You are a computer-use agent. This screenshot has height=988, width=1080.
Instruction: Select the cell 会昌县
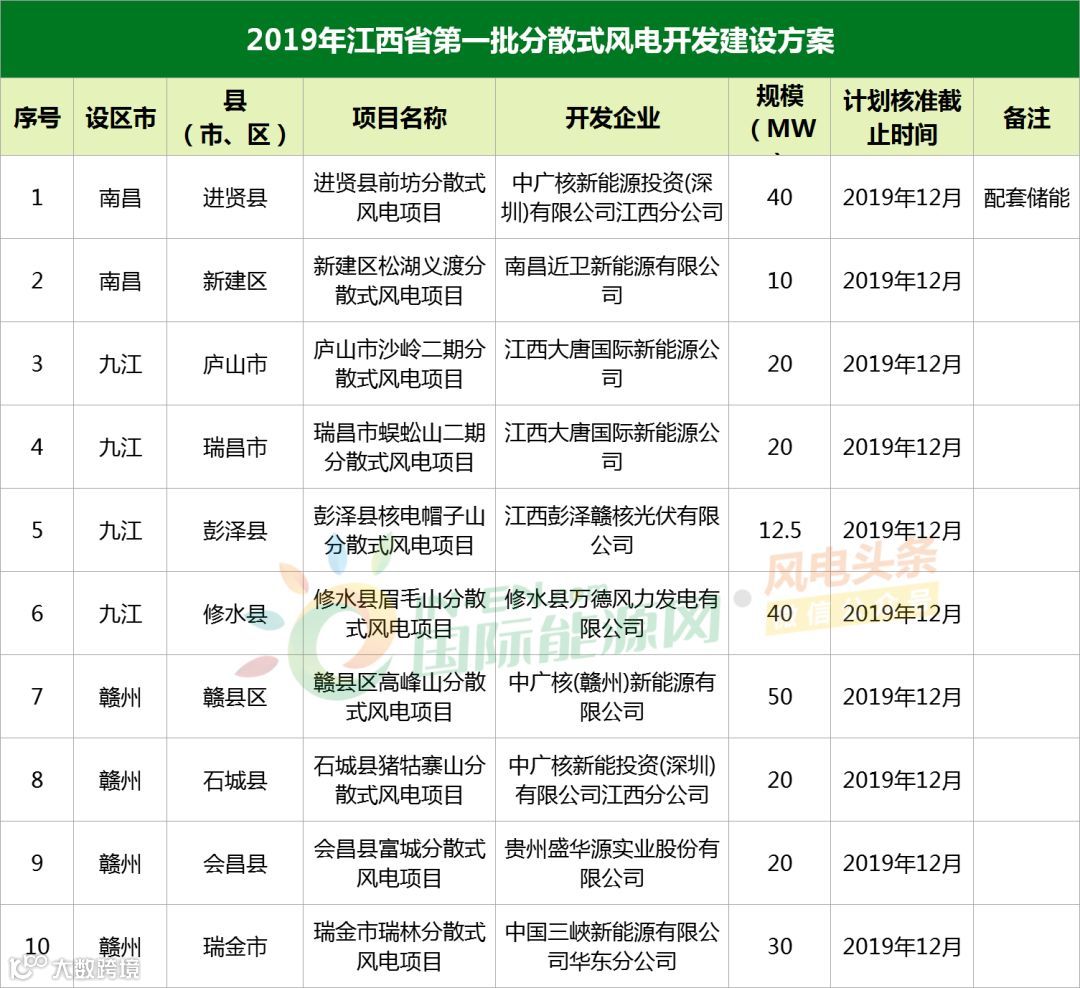pos(235,864)
